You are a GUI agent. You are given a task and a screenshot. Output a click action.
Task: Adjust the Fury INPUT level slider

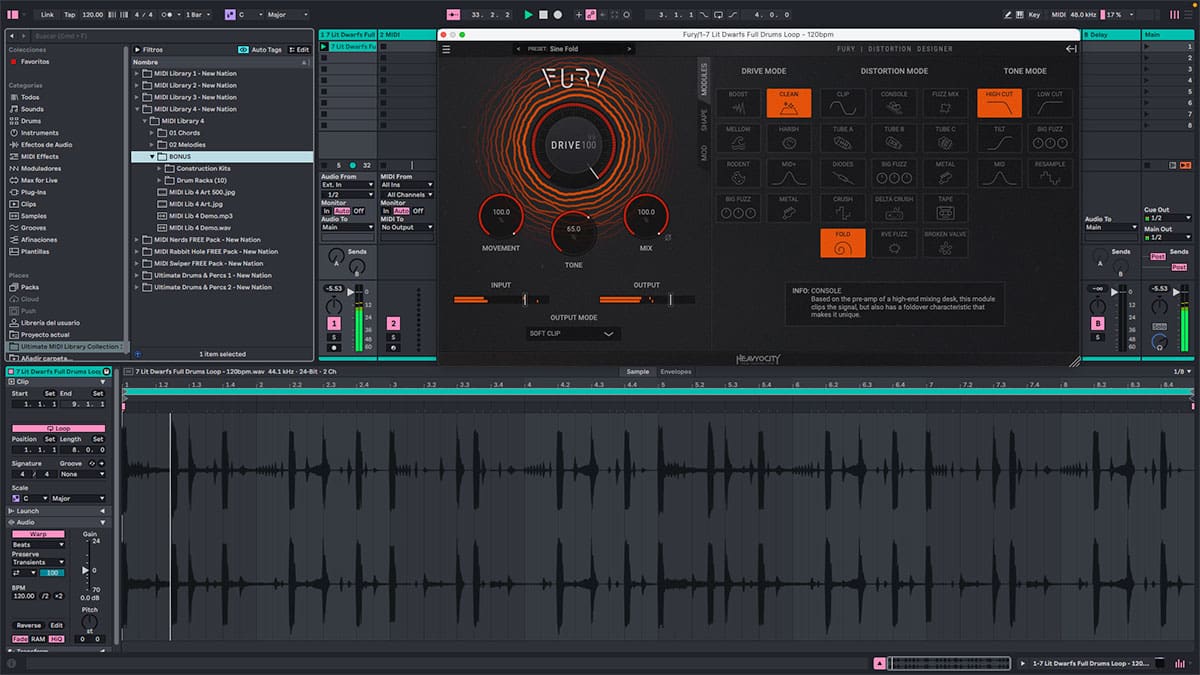pos(501,299)
